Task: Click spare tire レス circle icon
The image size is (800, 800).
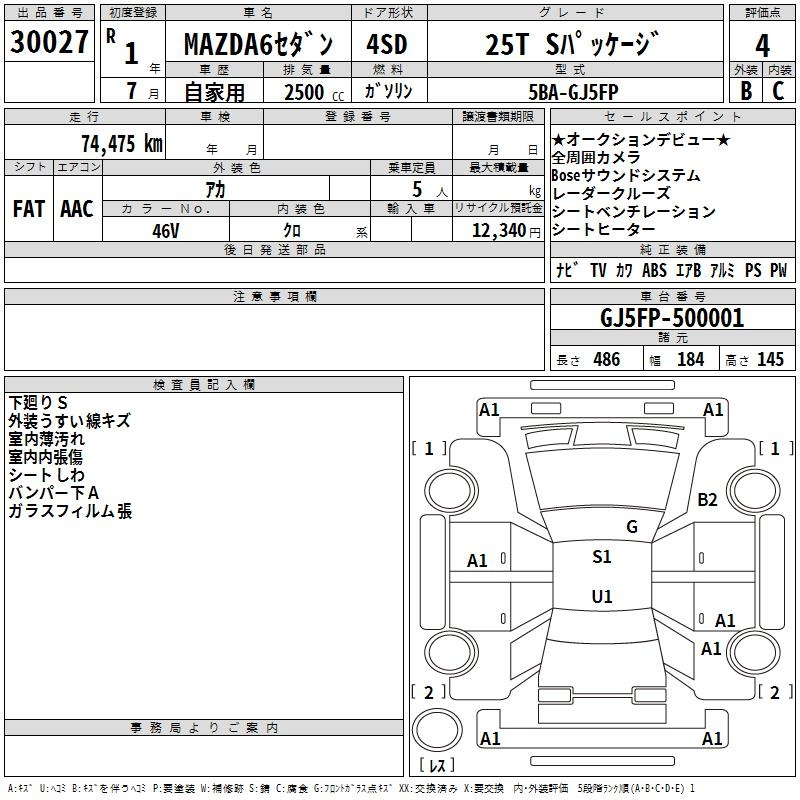Action: click(x=437, y=730)
